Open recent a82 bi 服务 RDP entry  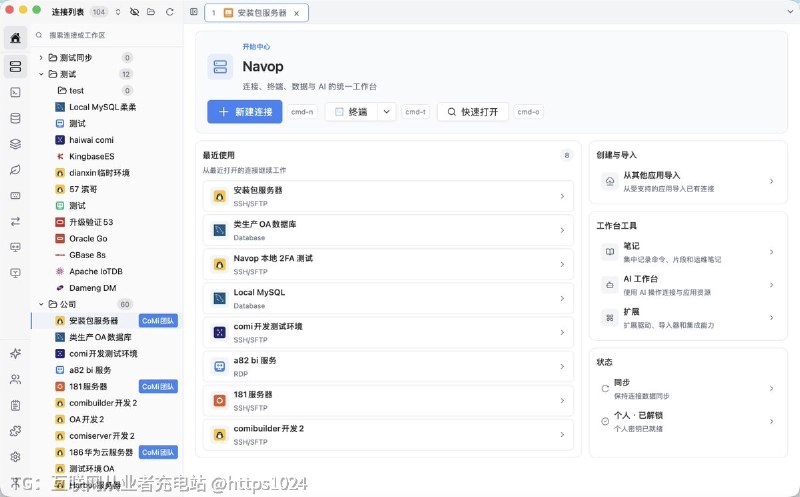(x=388, y=366)
